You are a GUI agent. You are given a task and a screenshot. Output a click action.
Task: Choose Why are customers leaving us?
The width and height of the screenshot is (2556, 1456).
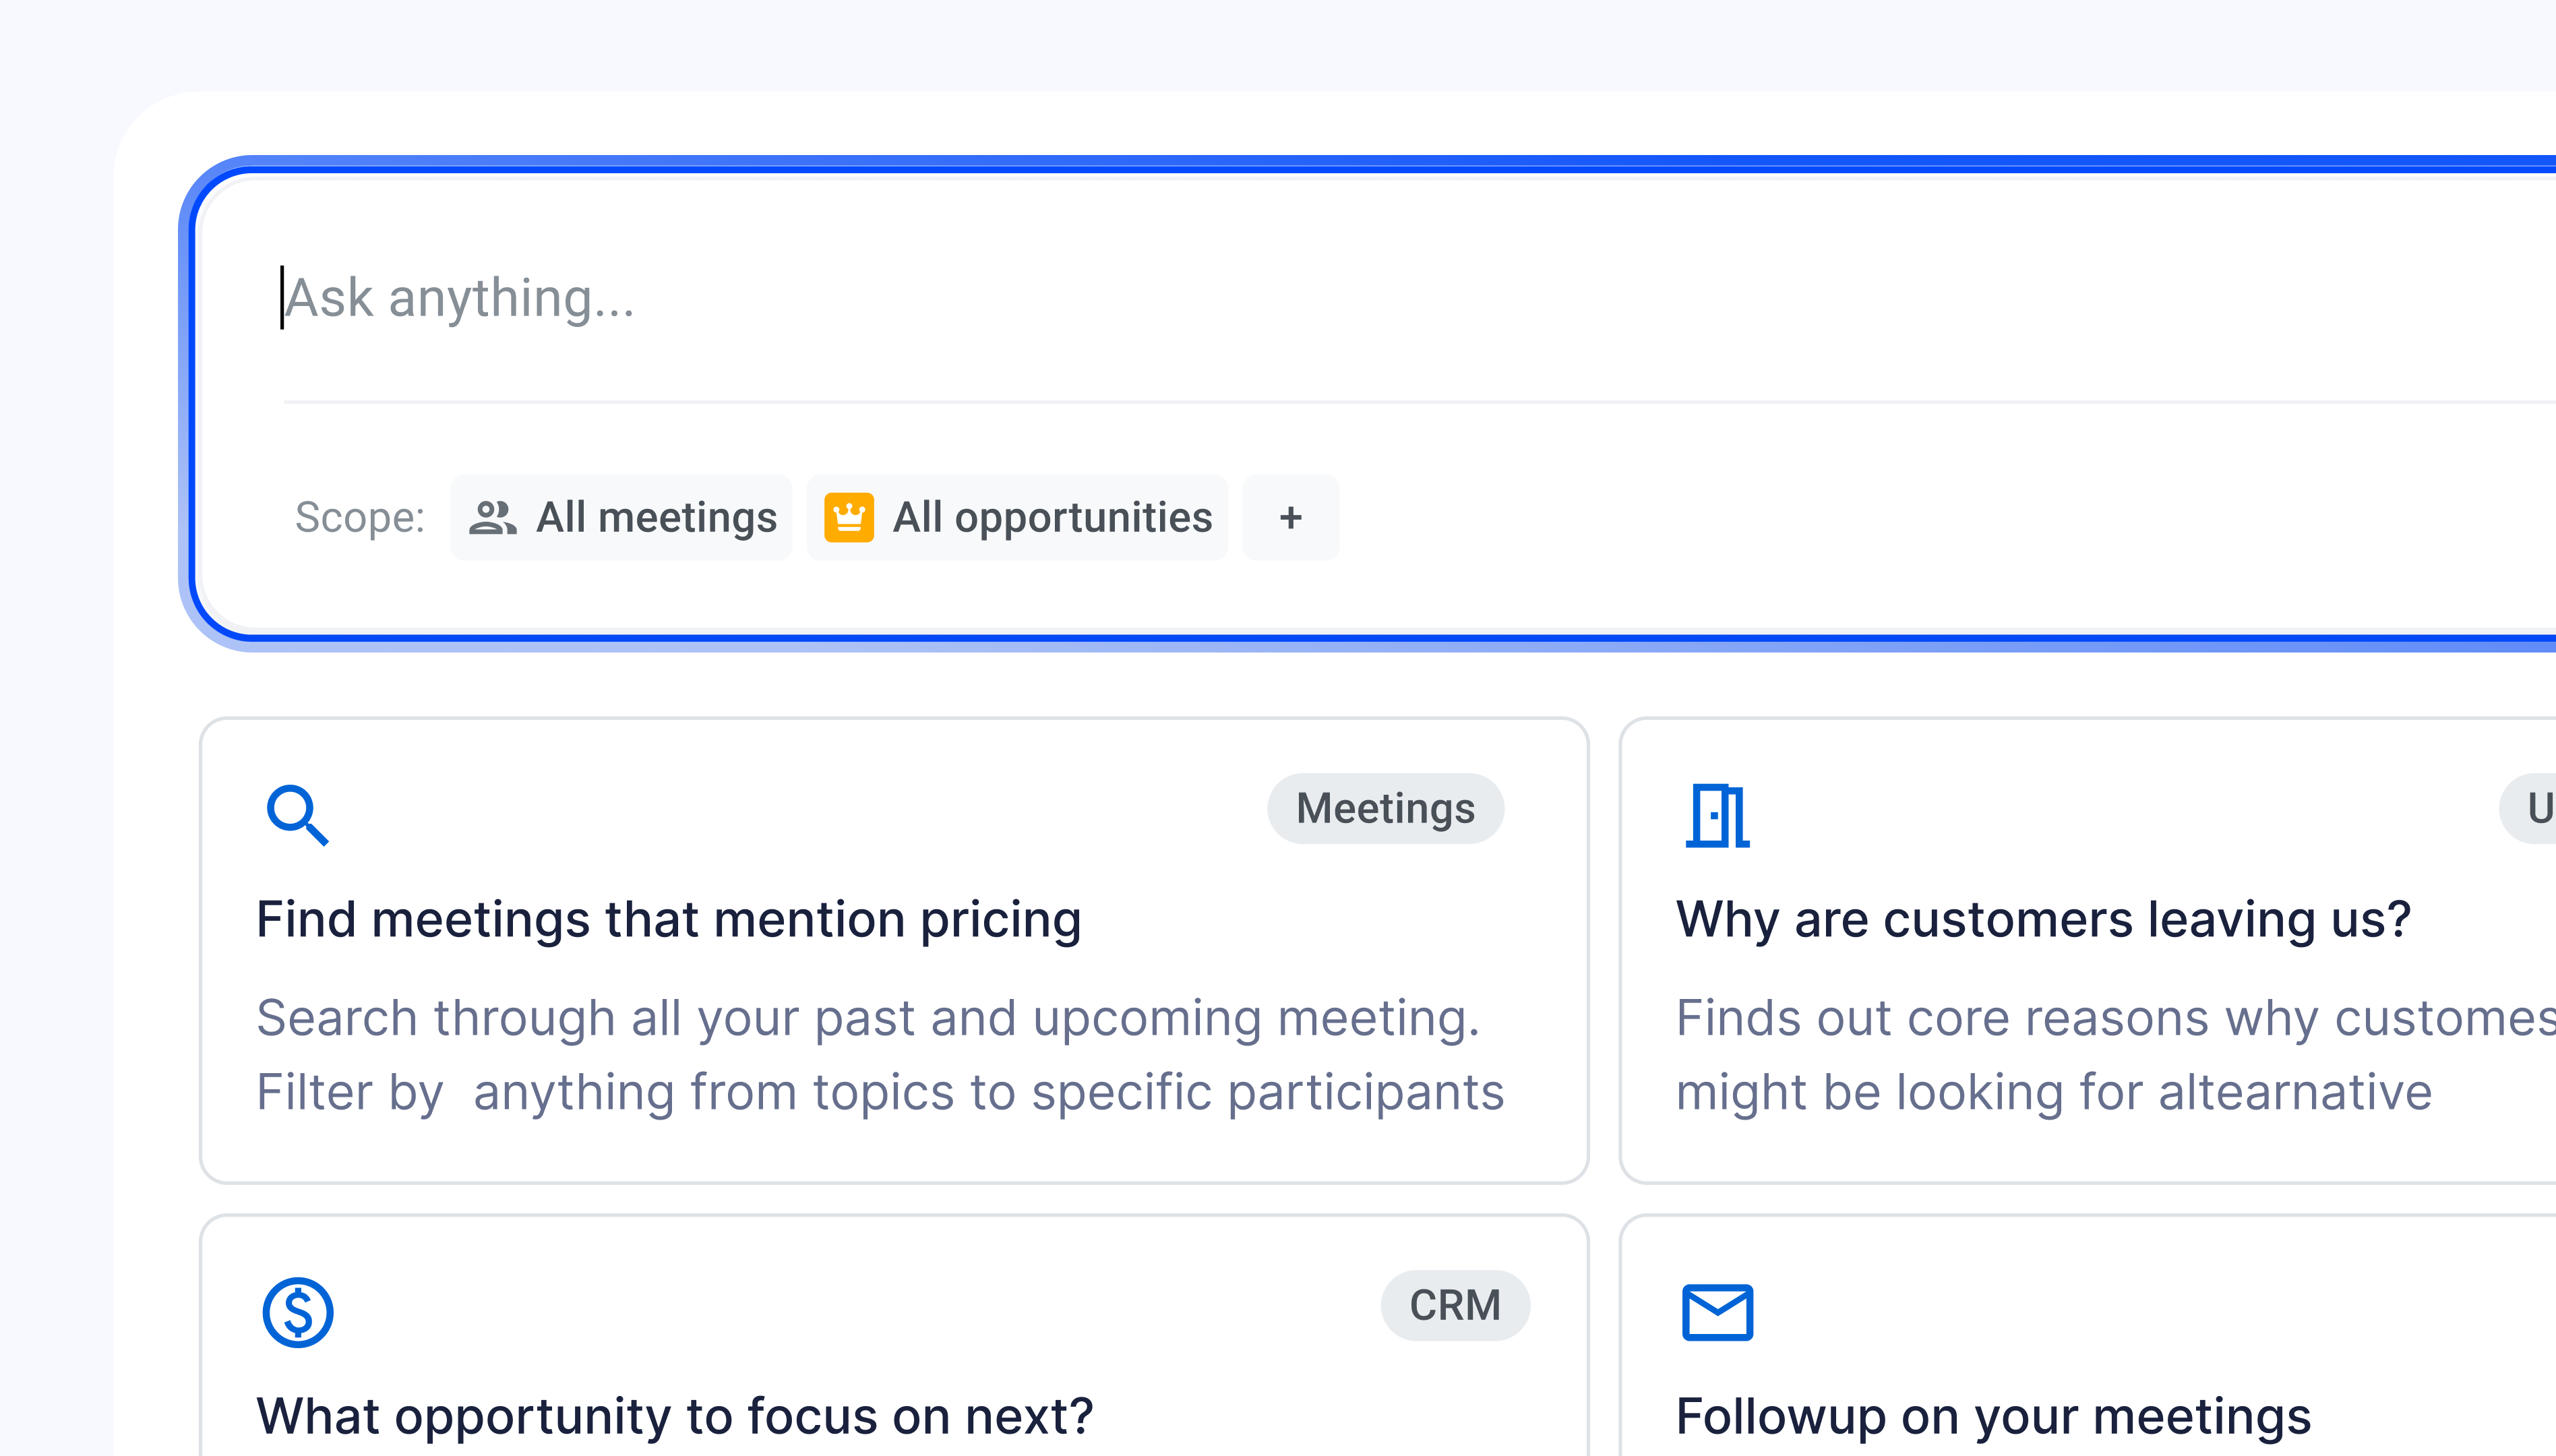(x=2043, y=919)
